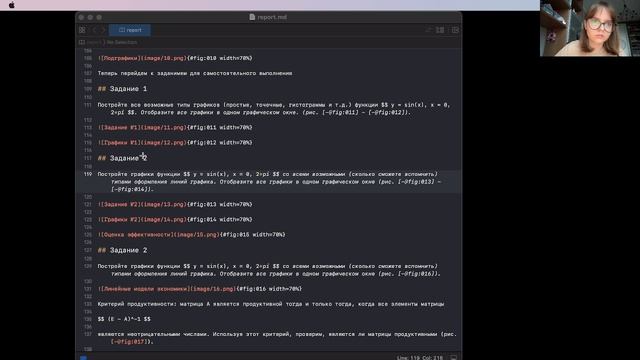Image resolution: width=640 pixels, height=360 pixels.
Task: Open the Apple menu
Action: (11, 5)
